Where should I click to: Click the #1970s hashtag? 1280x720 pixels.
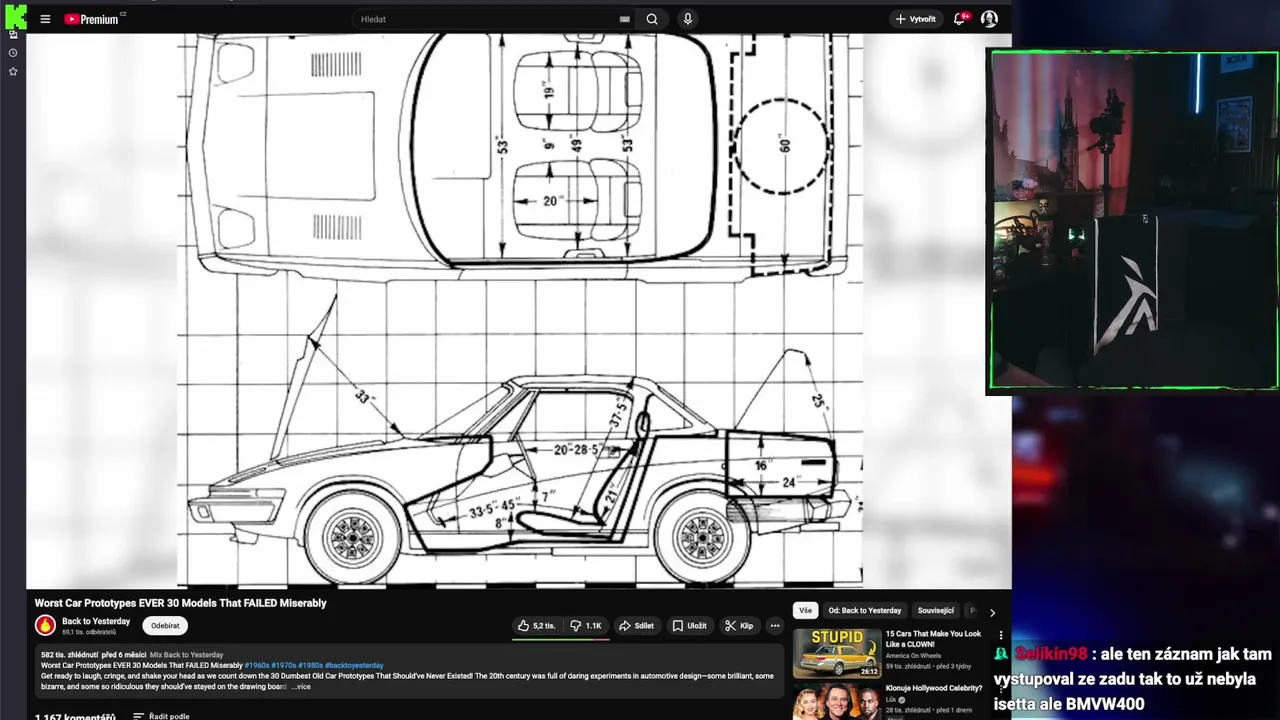pyautogui.click(x=283, y=665)
